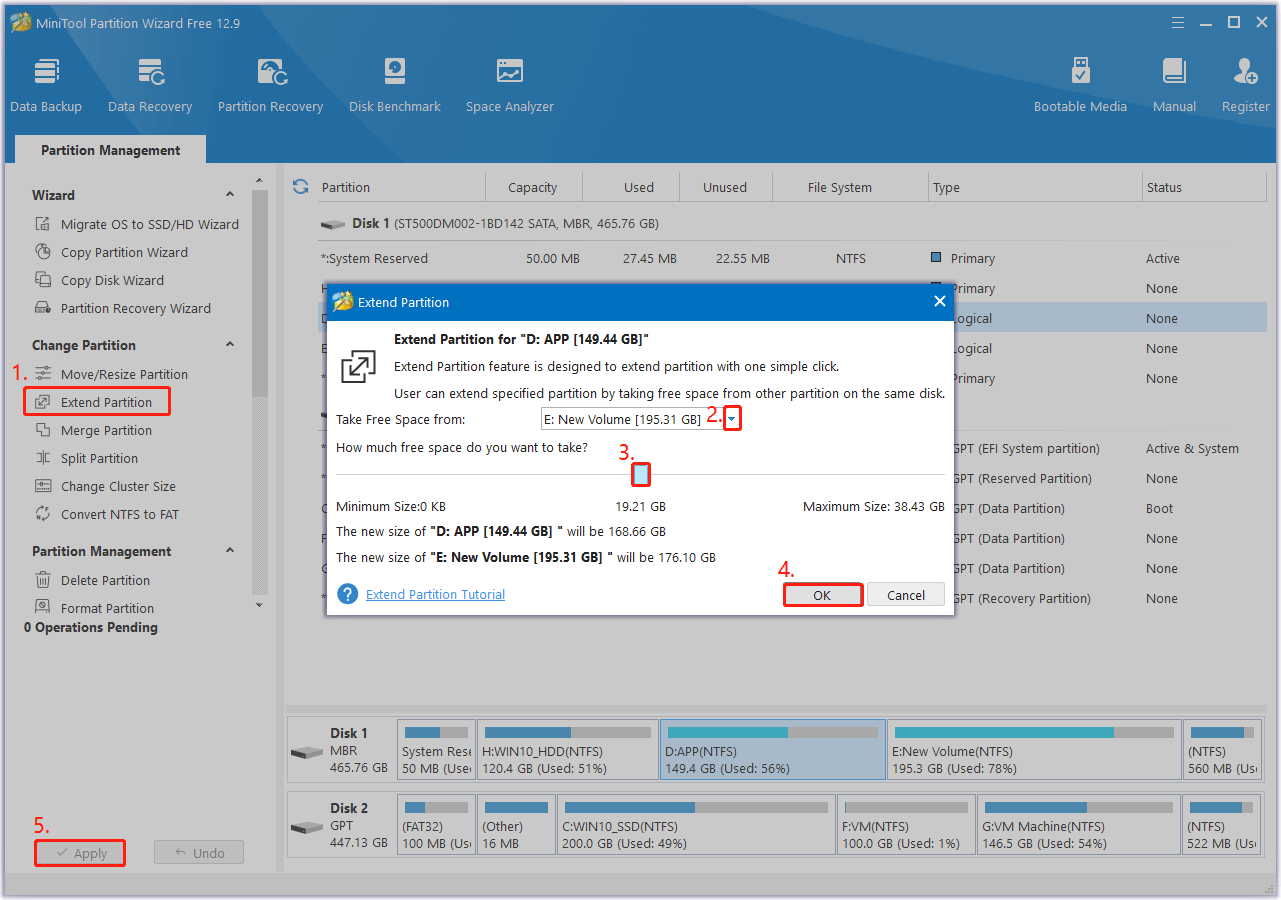Select the Partition Management tab

tap(110, 150)
